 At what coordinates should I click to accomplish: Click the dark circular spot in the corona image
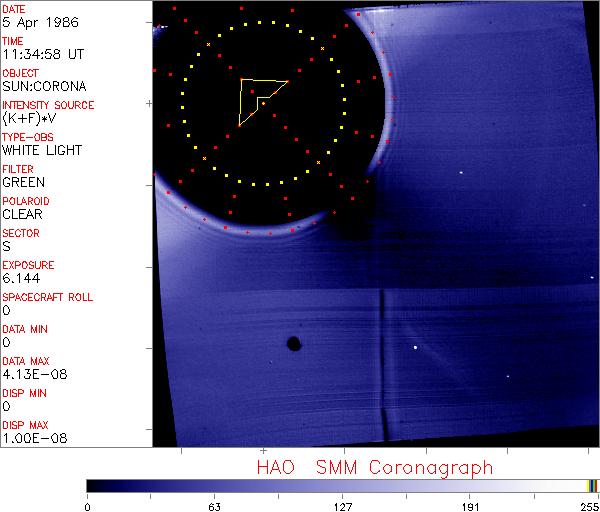(x=294, y=344)
